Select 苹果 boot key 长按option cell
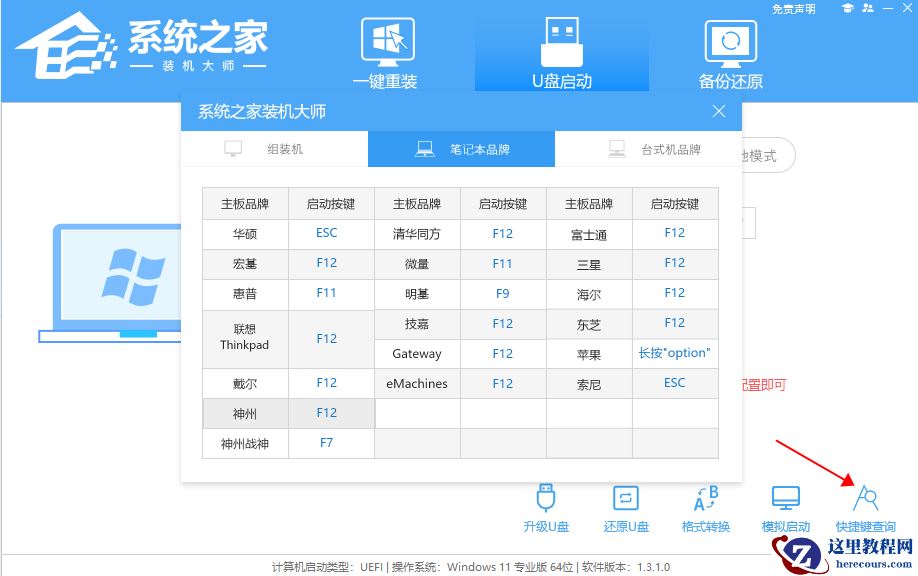Screen dimensions: 918x576 (674, 353)
